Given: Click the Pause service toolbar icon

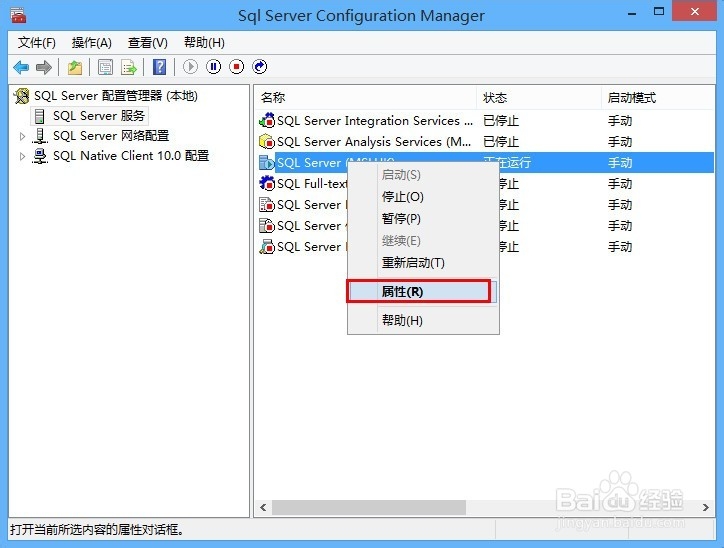Looking at the screenshot, I should [213, 67].
